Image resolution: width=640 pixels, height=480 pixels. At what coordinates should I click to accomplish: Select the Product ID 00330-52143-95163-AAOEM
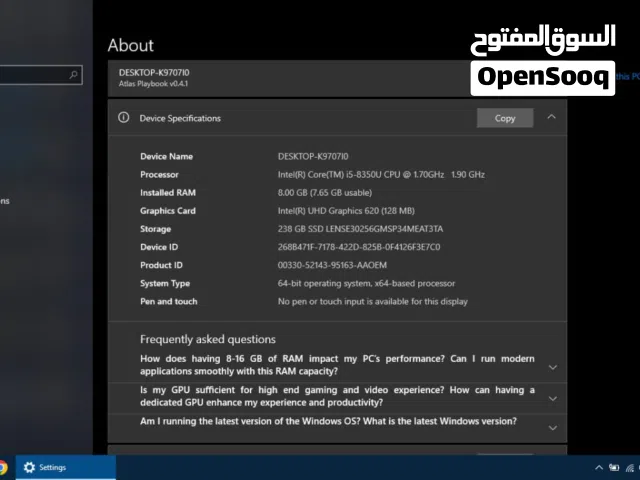click(x=332, y=265)
